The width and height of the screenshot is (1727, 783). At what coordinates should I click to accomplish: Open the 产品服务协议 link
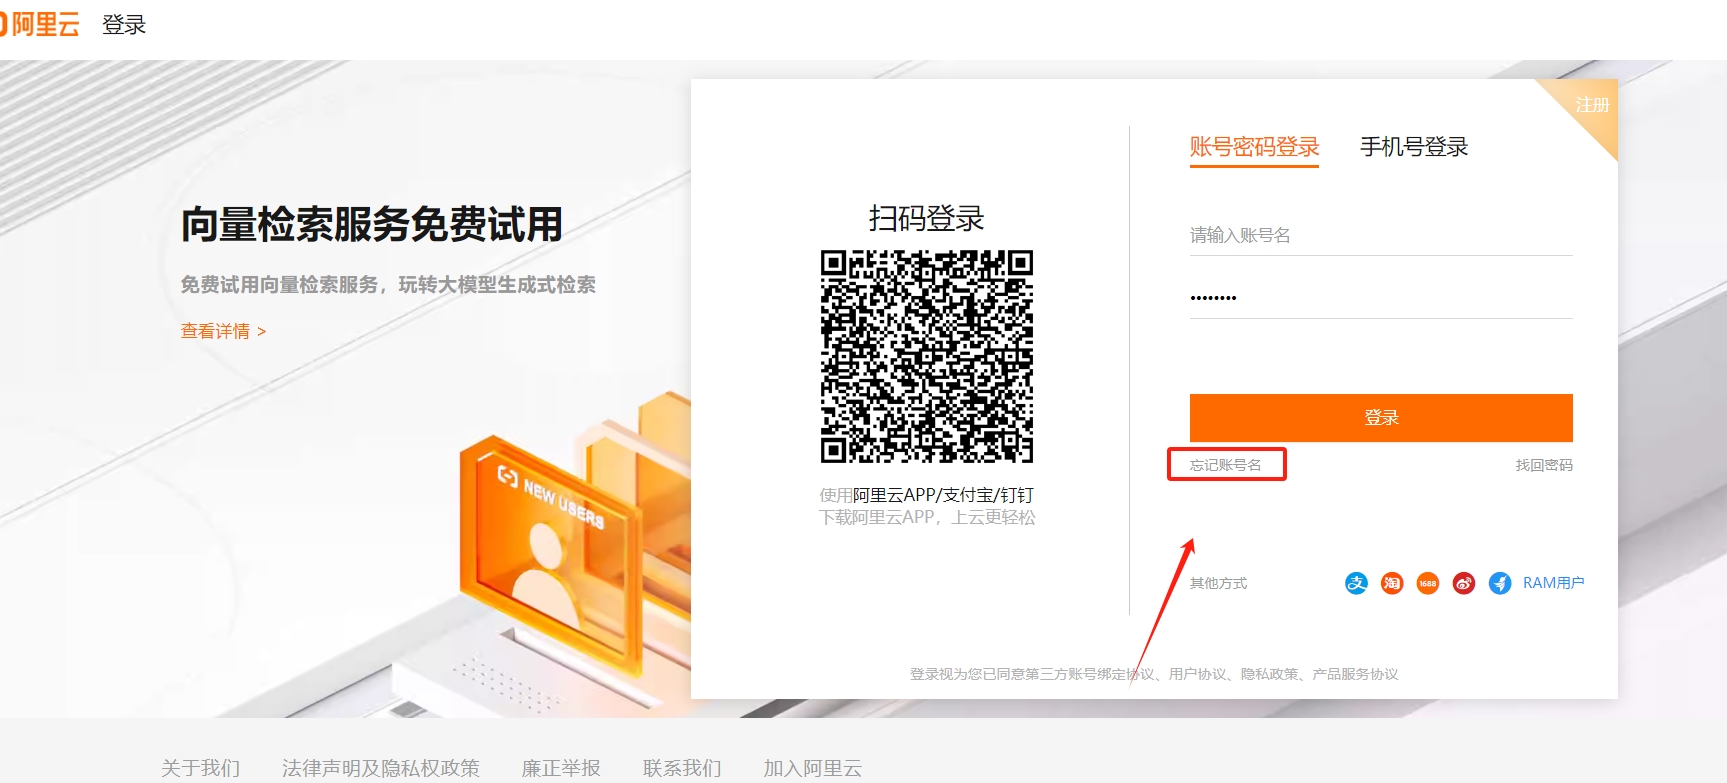[x=1355, y=674]
